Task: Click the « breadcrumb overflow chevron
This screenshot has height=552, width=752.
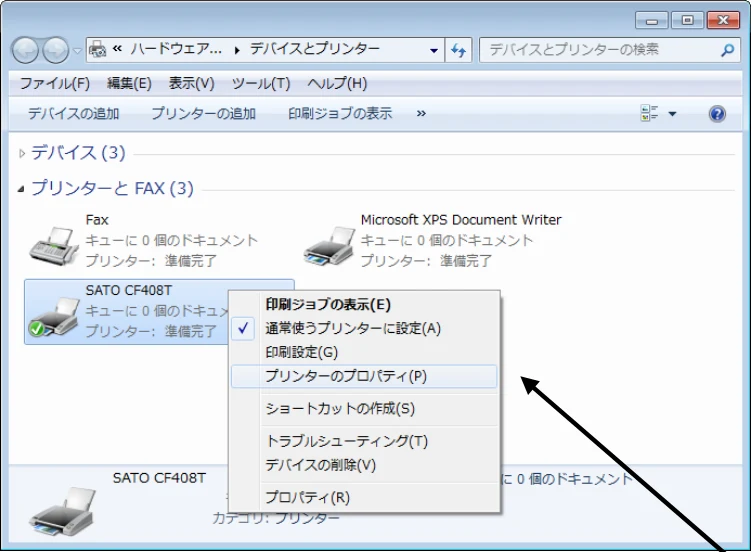Action: tap(117, 48)
